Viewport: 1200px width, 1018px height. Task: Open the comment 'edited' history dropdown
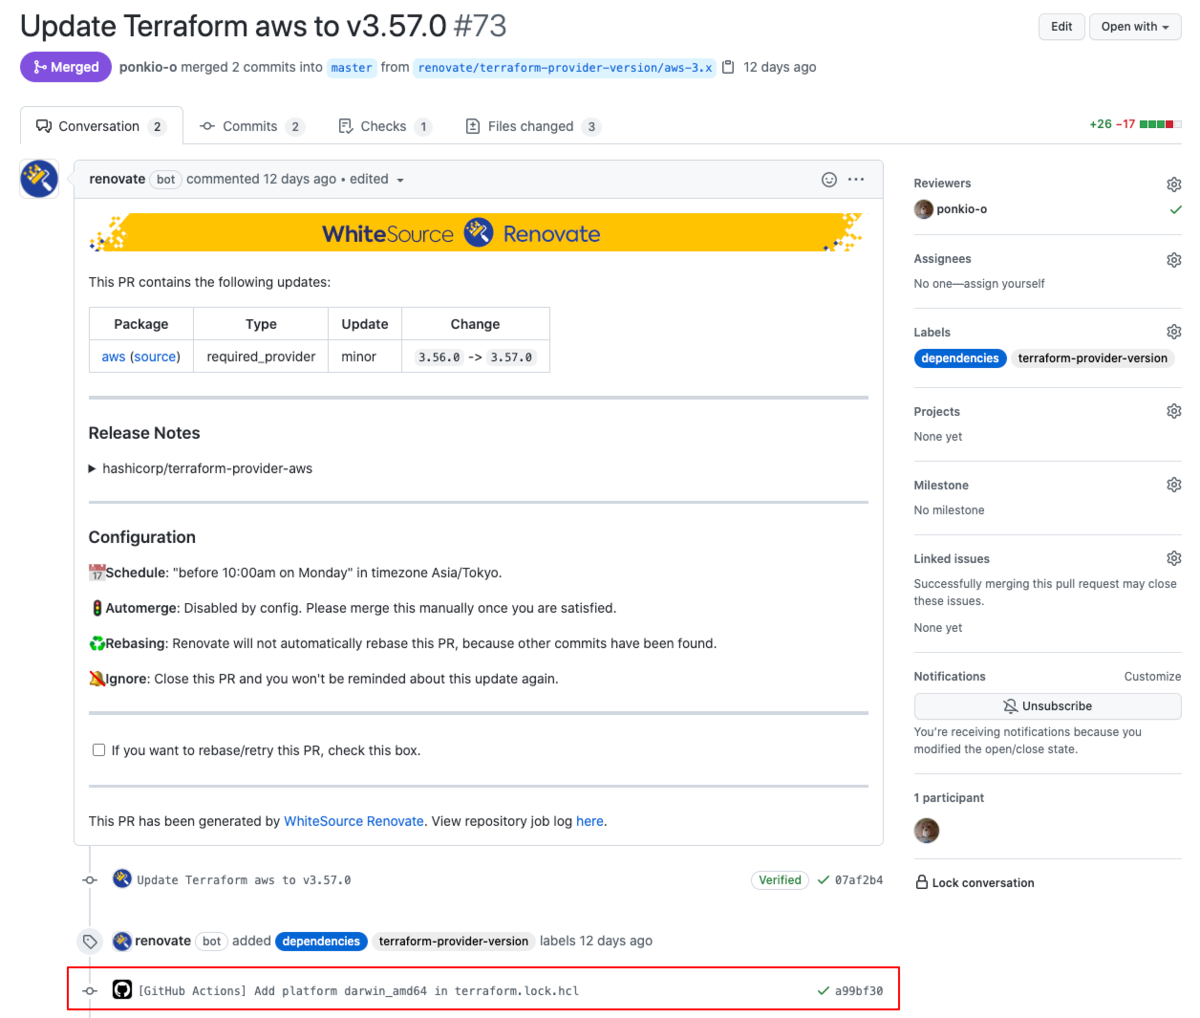tap(377, 179)
